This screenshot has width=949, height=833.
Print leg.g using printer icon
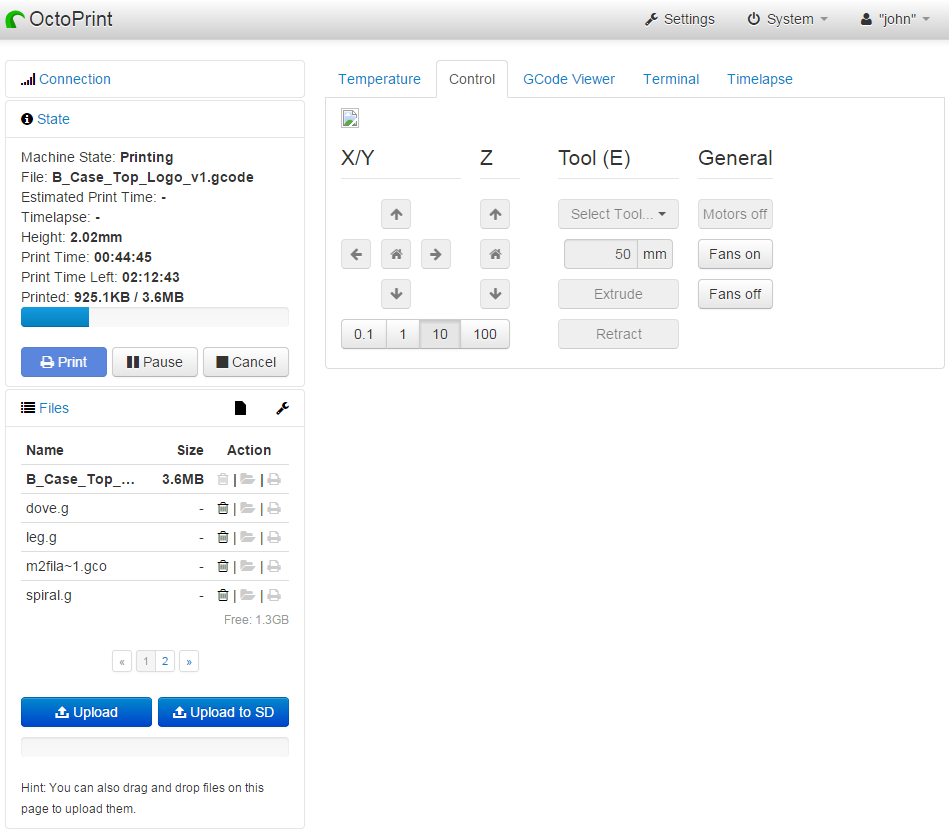[x=274, y=537]
